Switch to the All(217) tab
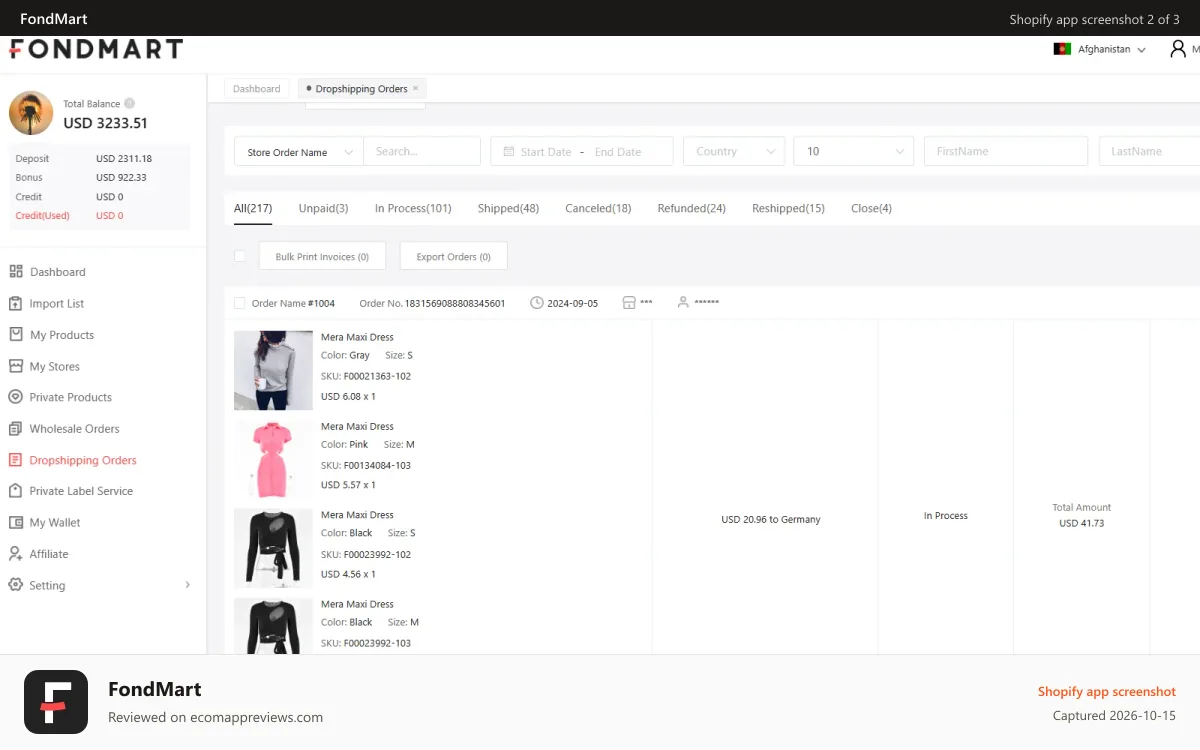This screenshot has height=750, width=1200. coord(253,209)
